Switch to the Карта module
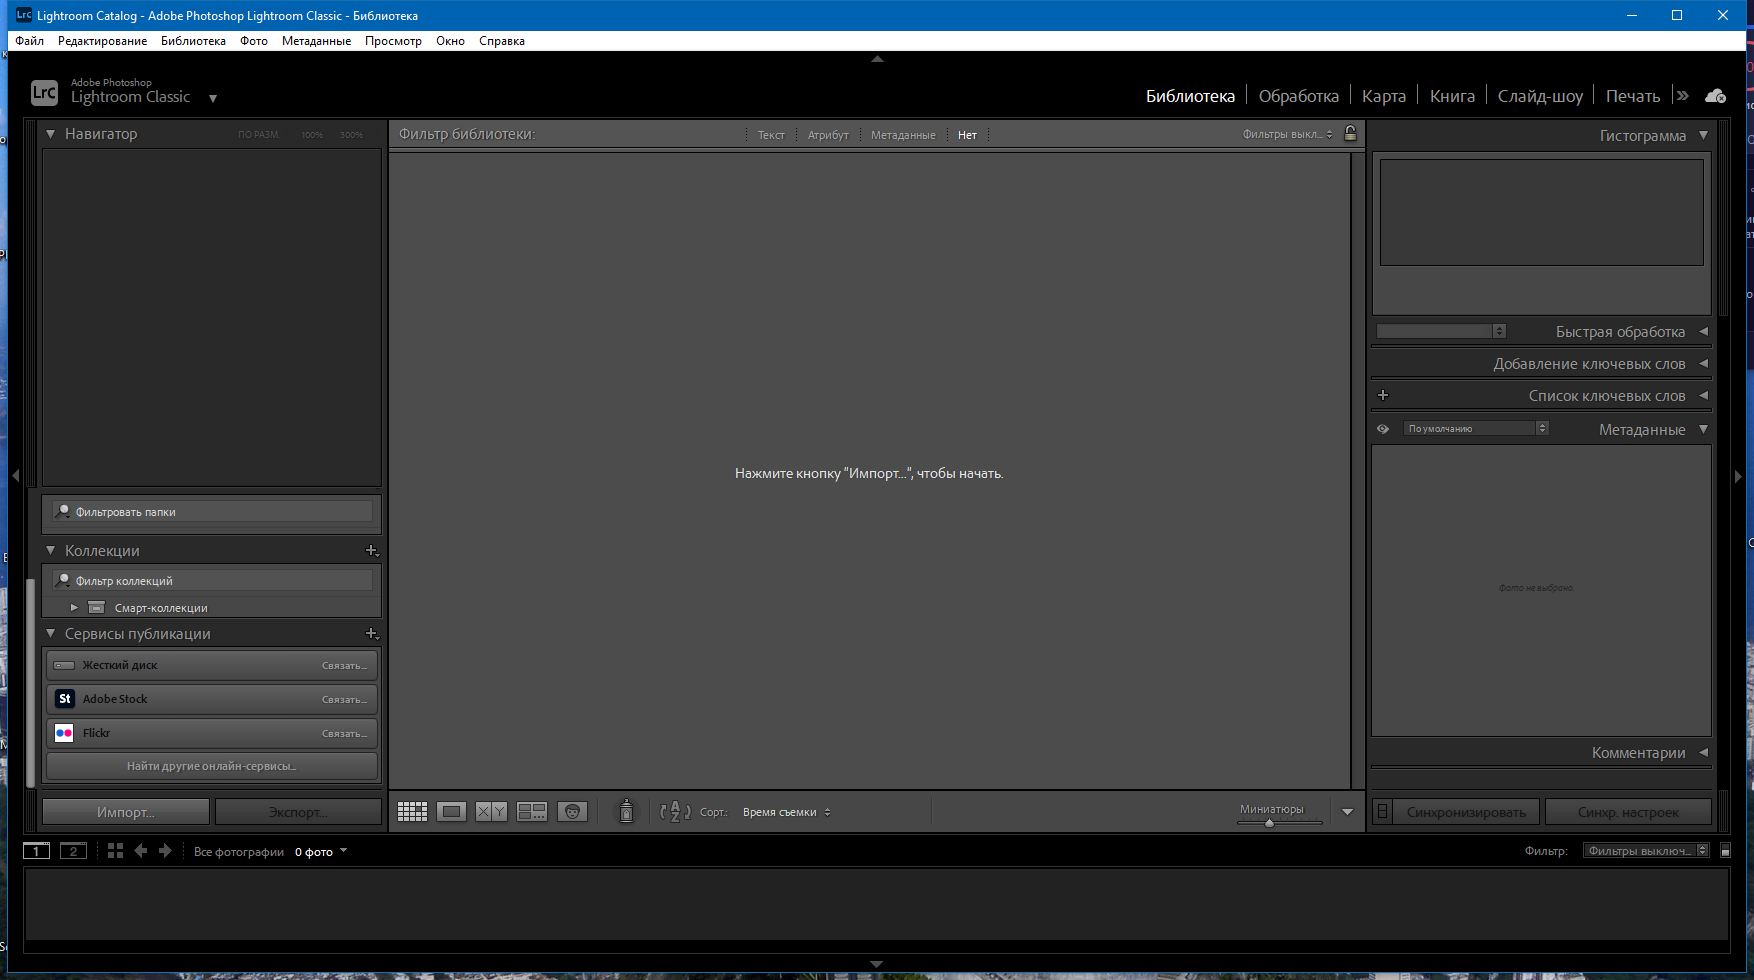Image resolution: width=1754 pixels, height=980 pixels. [1384, 96]
